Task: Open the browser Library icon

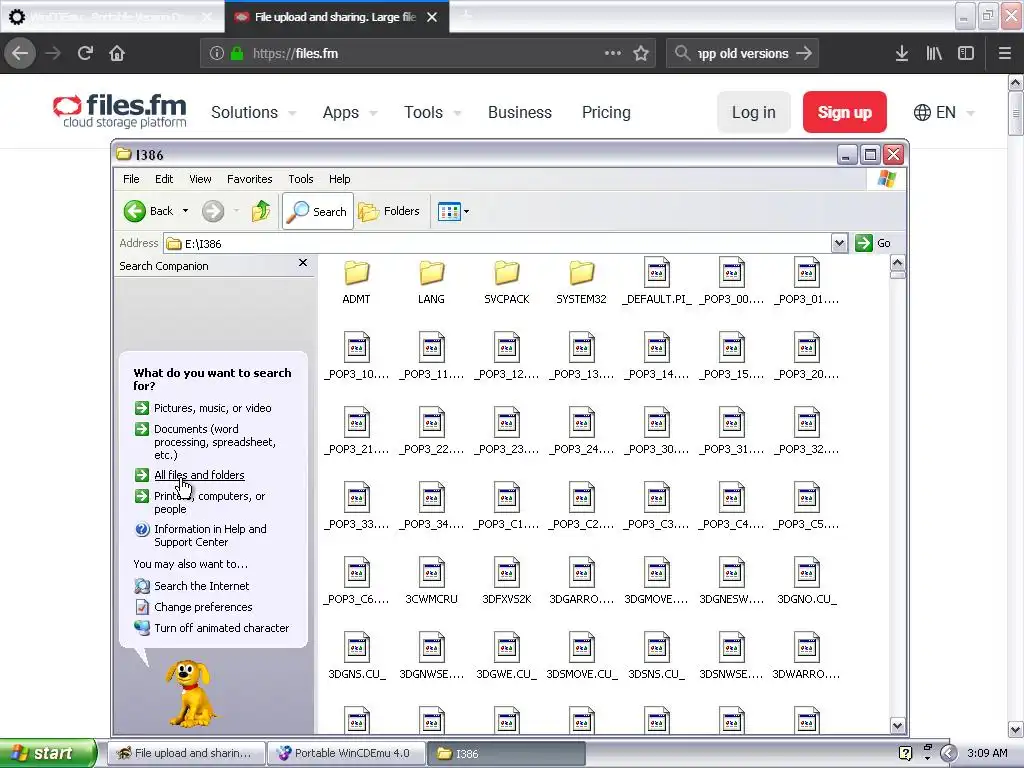Action: [934, 54]
